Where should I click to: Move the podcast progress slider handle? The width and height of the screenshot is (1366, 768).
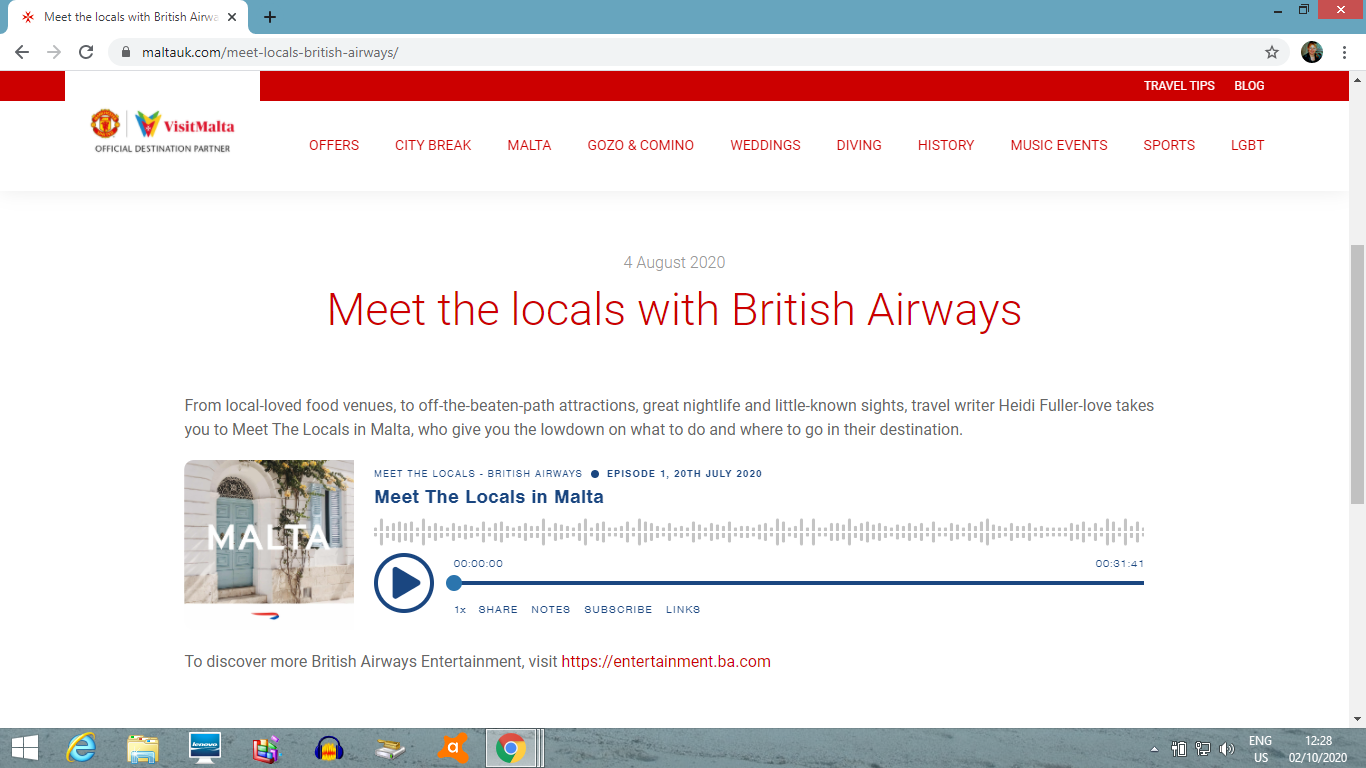454,583
